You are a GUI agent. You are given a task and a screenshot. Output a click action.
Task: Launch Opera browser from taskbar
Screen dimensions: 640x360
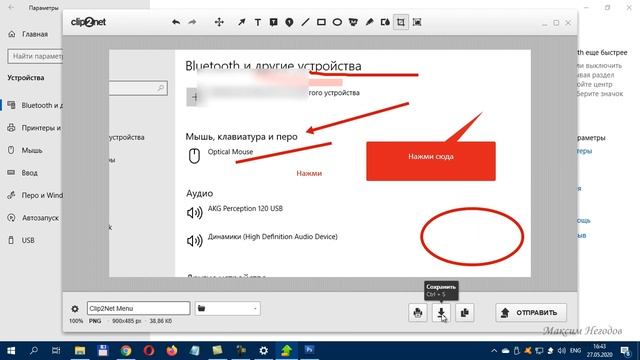[149, 351]
